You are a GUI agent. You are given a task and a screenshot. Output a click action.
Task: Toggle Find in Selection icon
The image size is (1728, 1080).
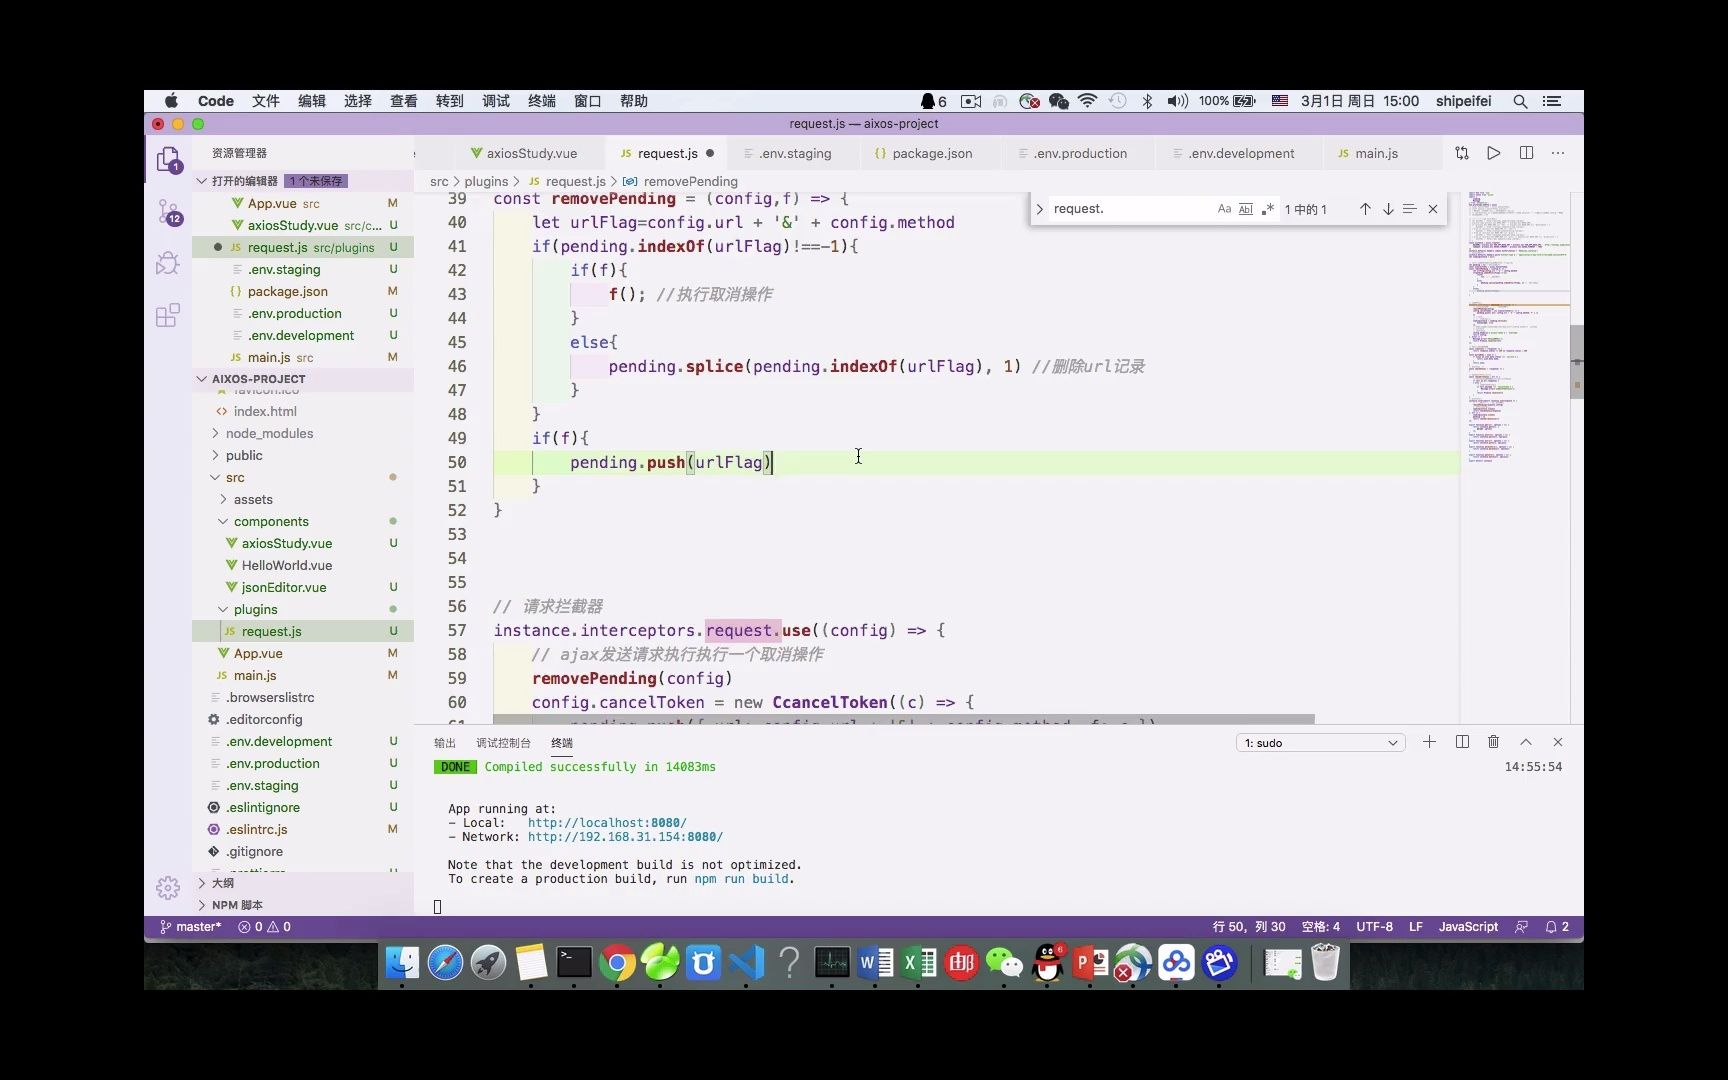(1410, 209)
